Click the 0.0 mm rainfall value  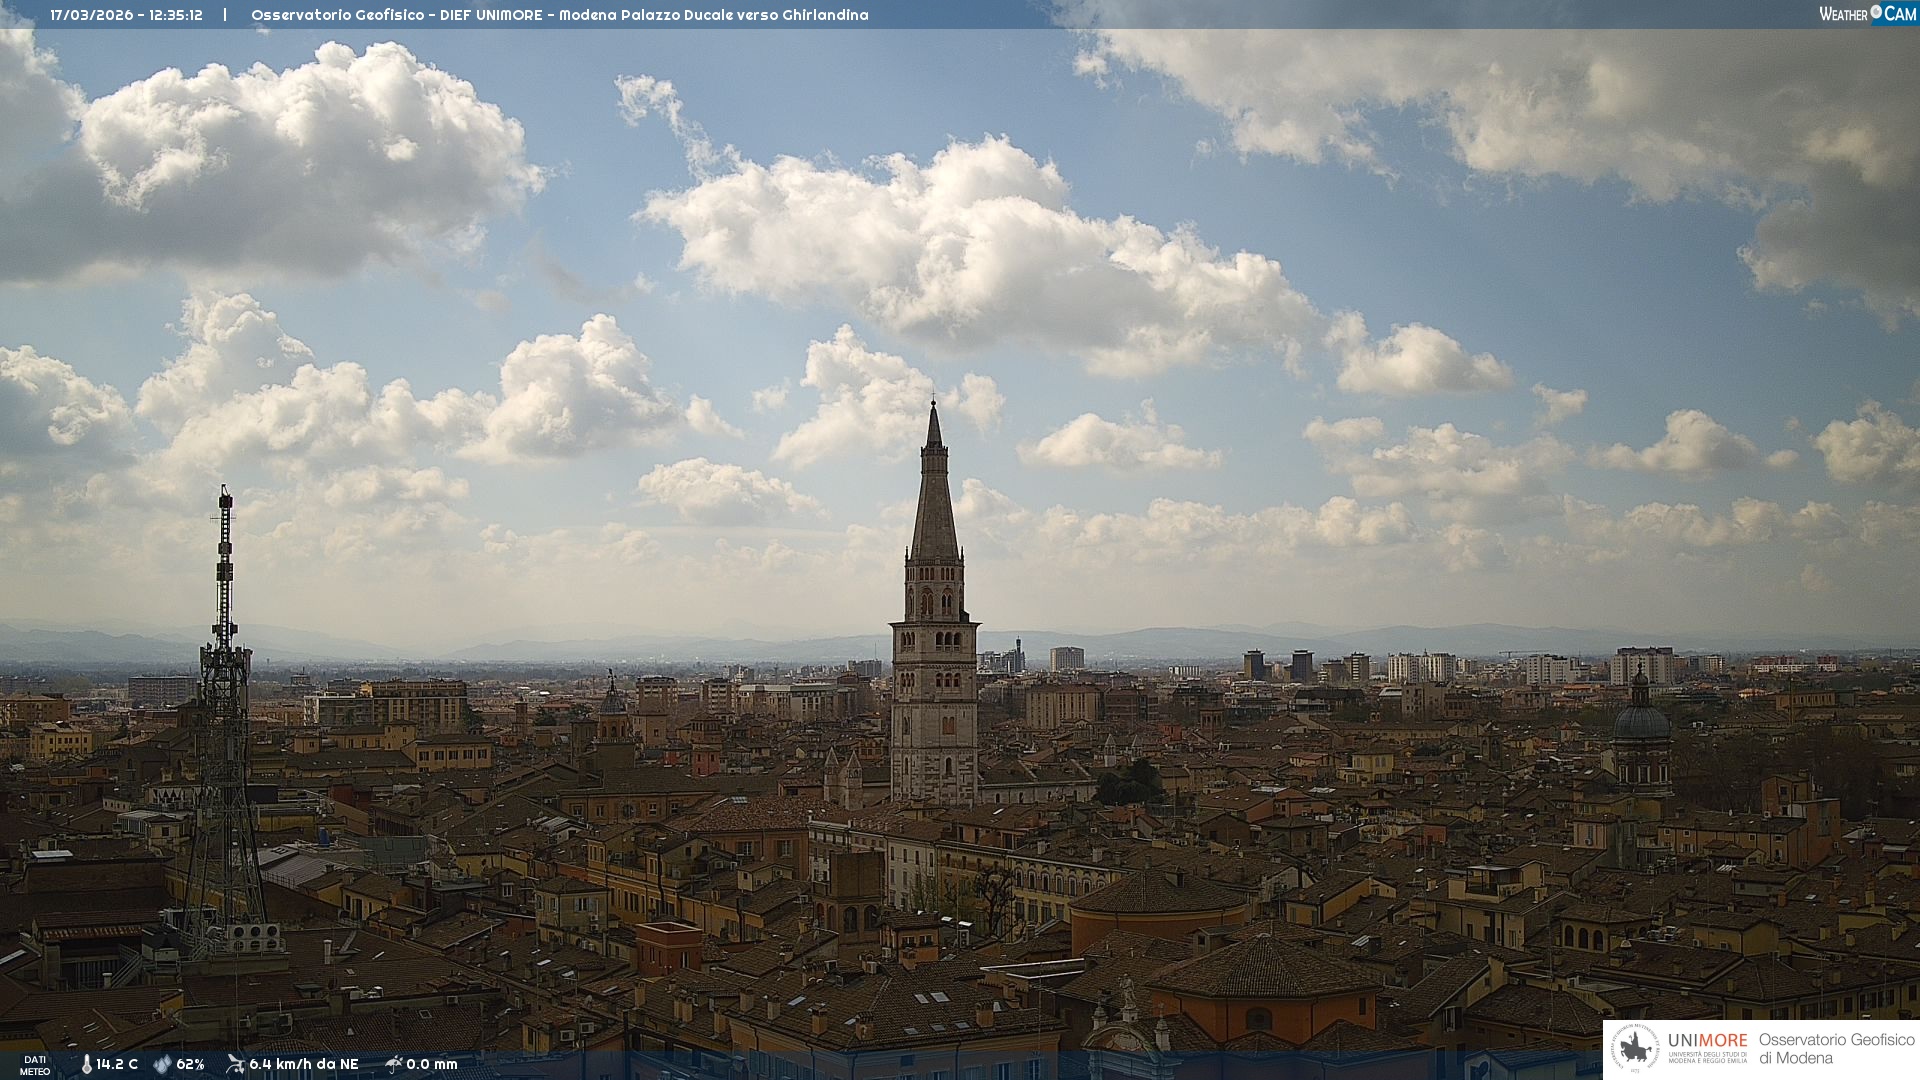coord(431,1064)
